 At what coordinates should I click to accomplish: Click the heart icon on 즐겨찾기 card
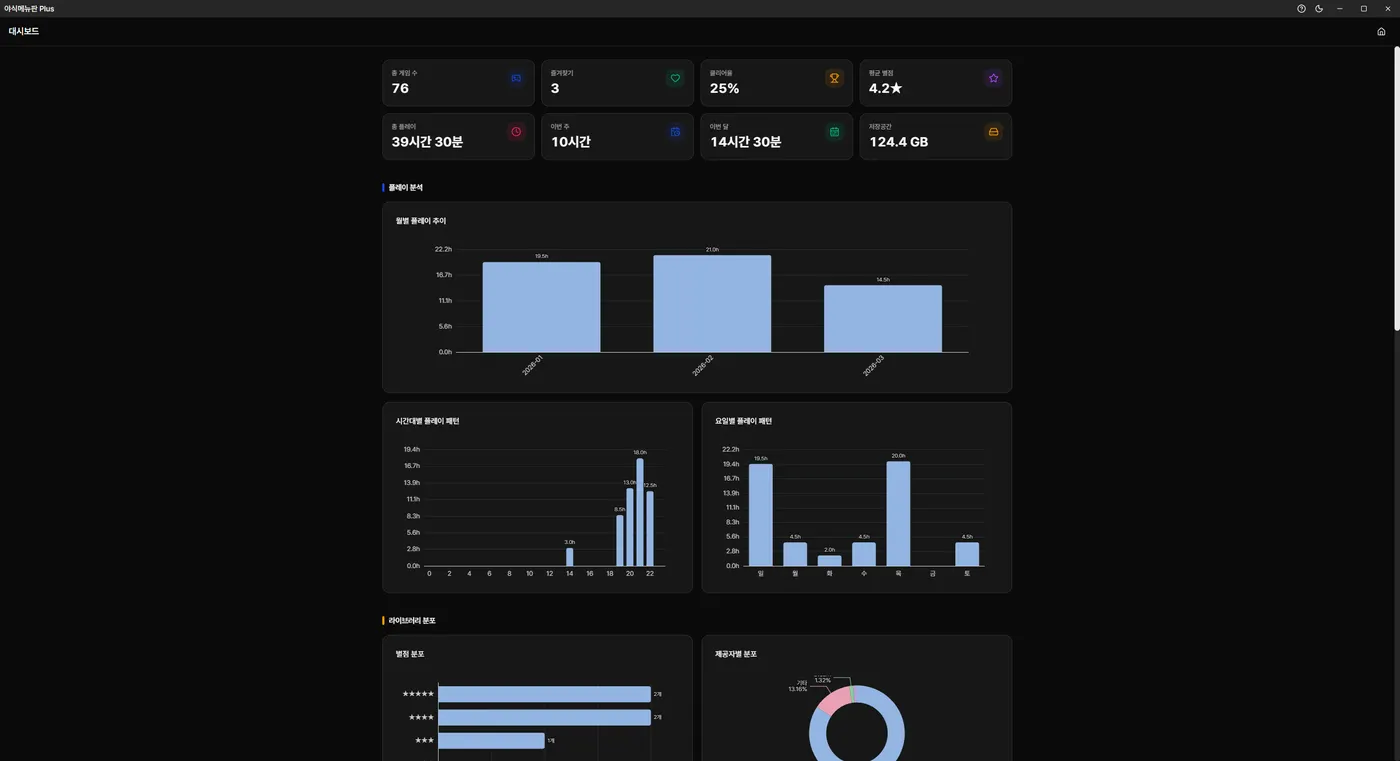pyautogui.click(x=675, y=78)
